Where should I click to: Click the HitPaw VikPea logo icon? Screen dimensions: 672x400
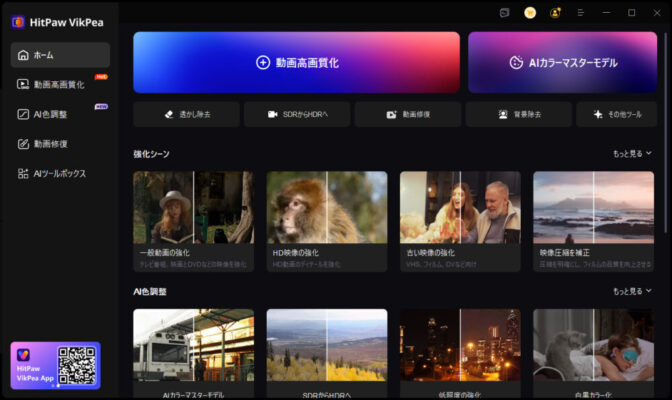click(x=18, y=22)
